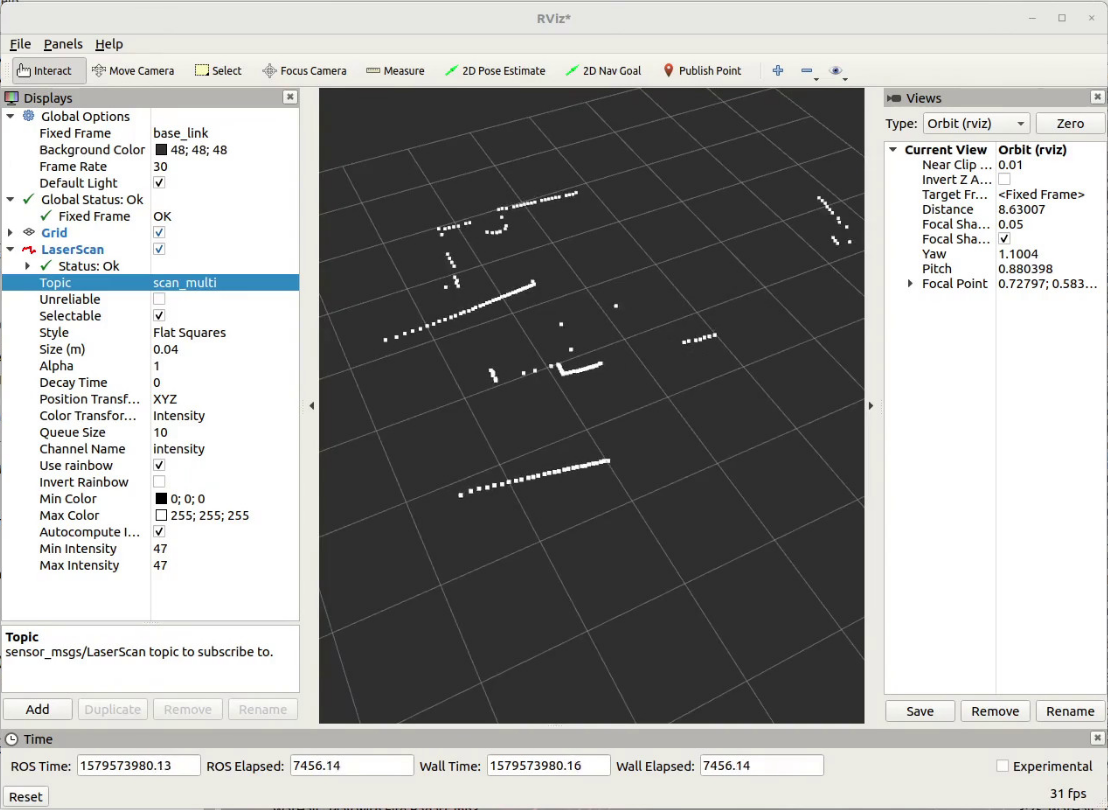
Task: Enable the Invert Rainbow option
Action: point(159,482)
